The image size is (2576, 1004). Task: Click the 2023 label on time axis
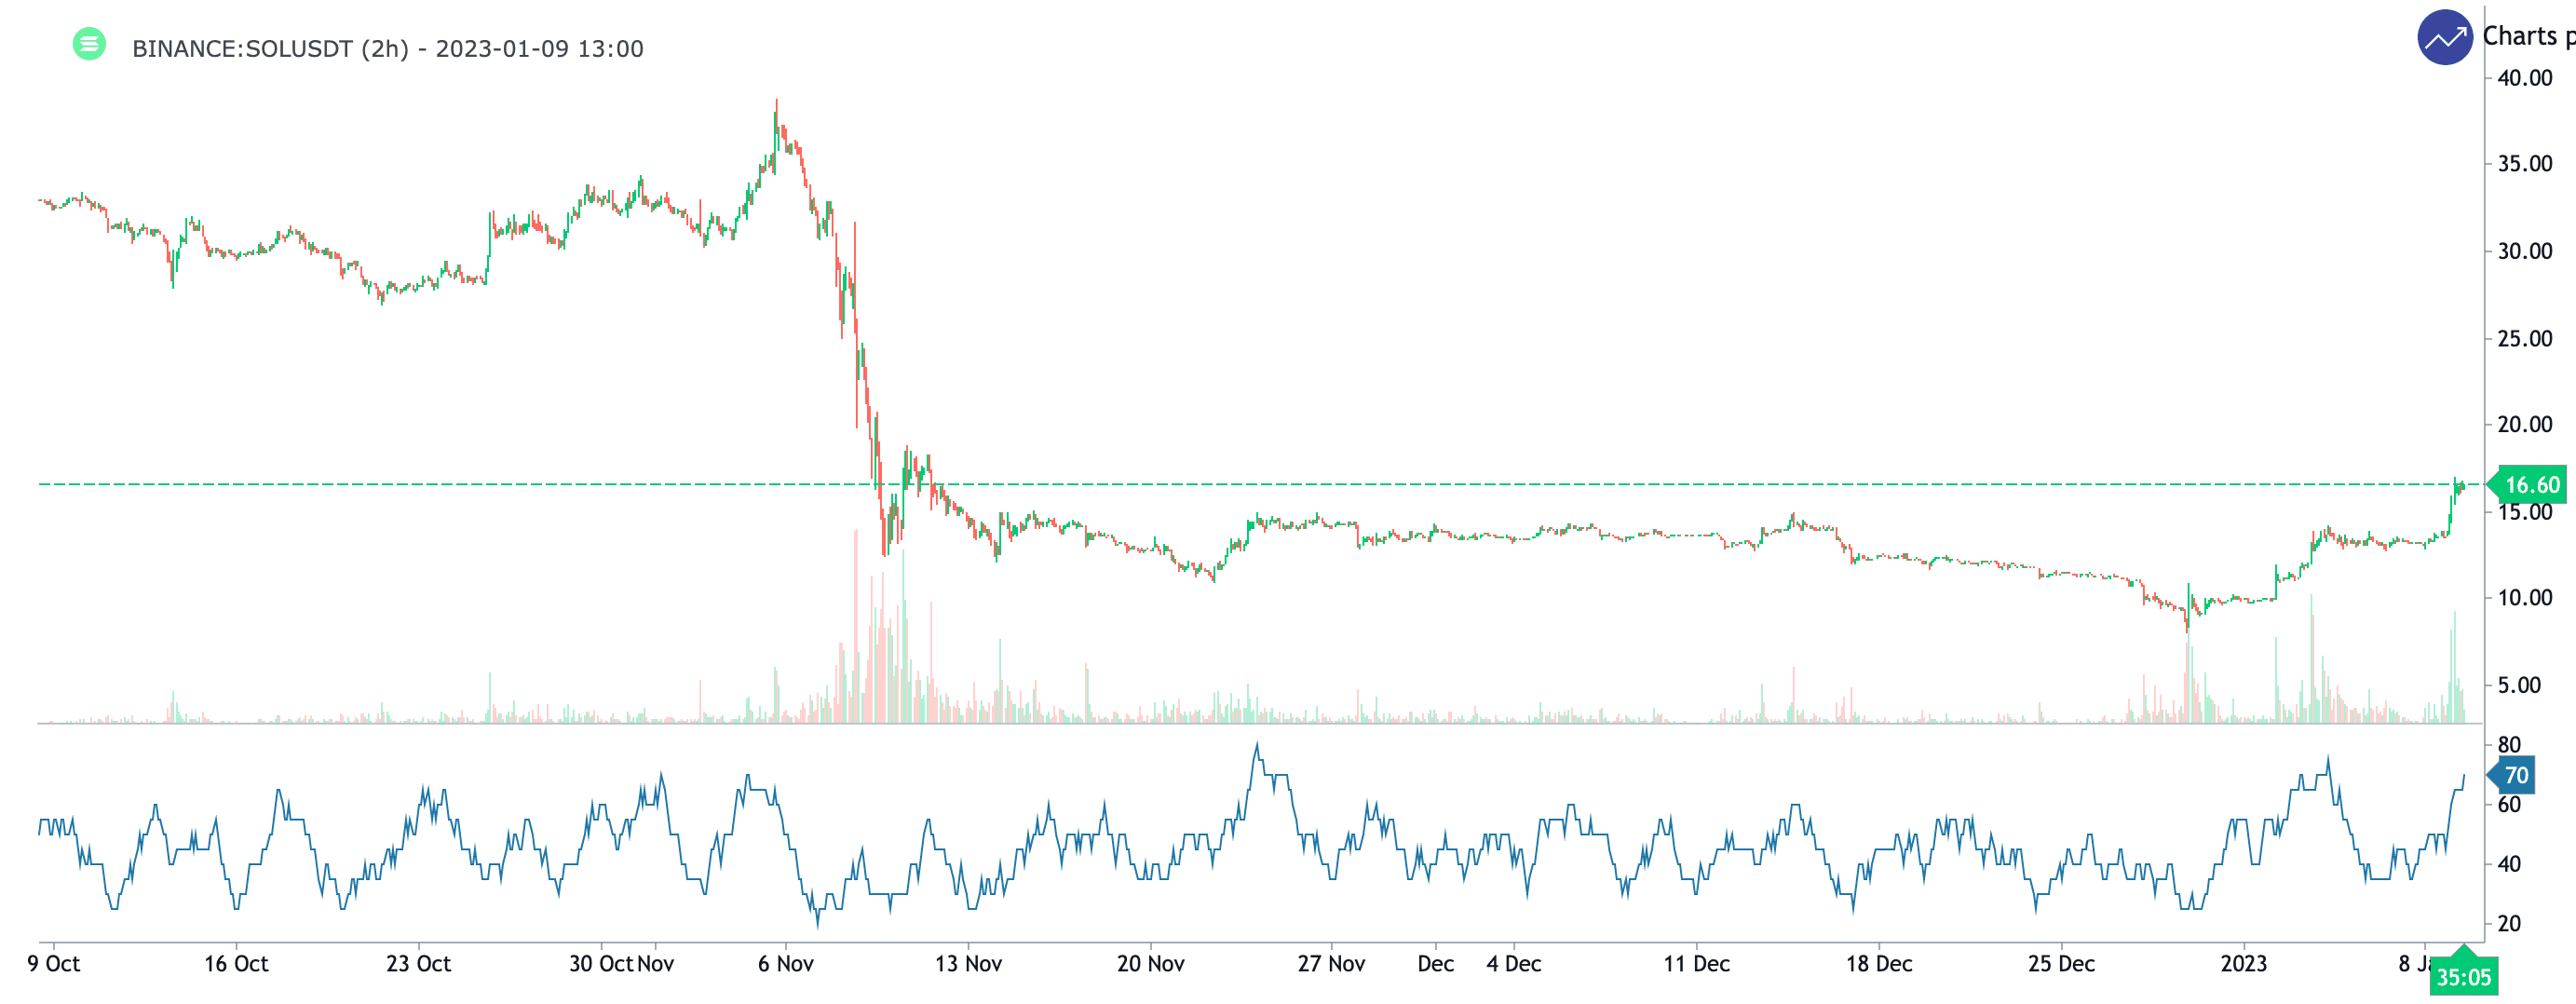point(2243,964)
